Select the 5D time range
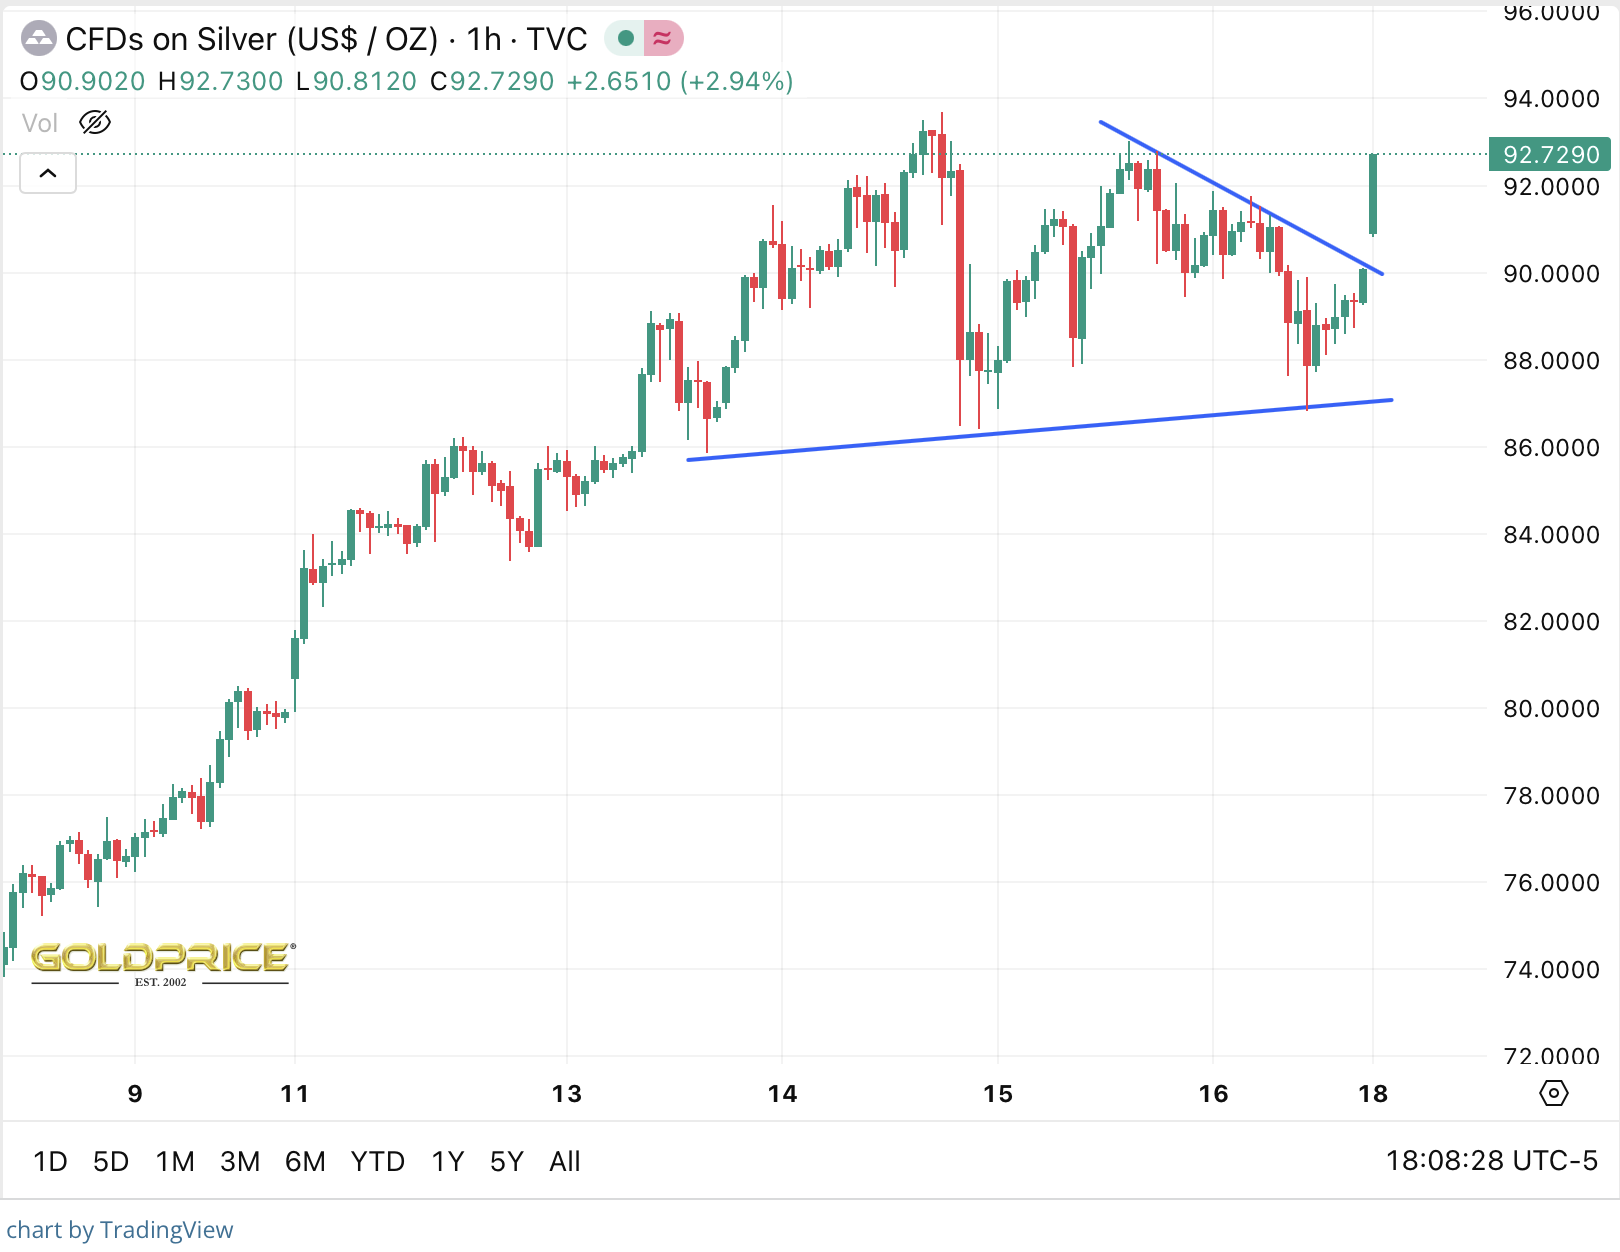 [111, 1161]
